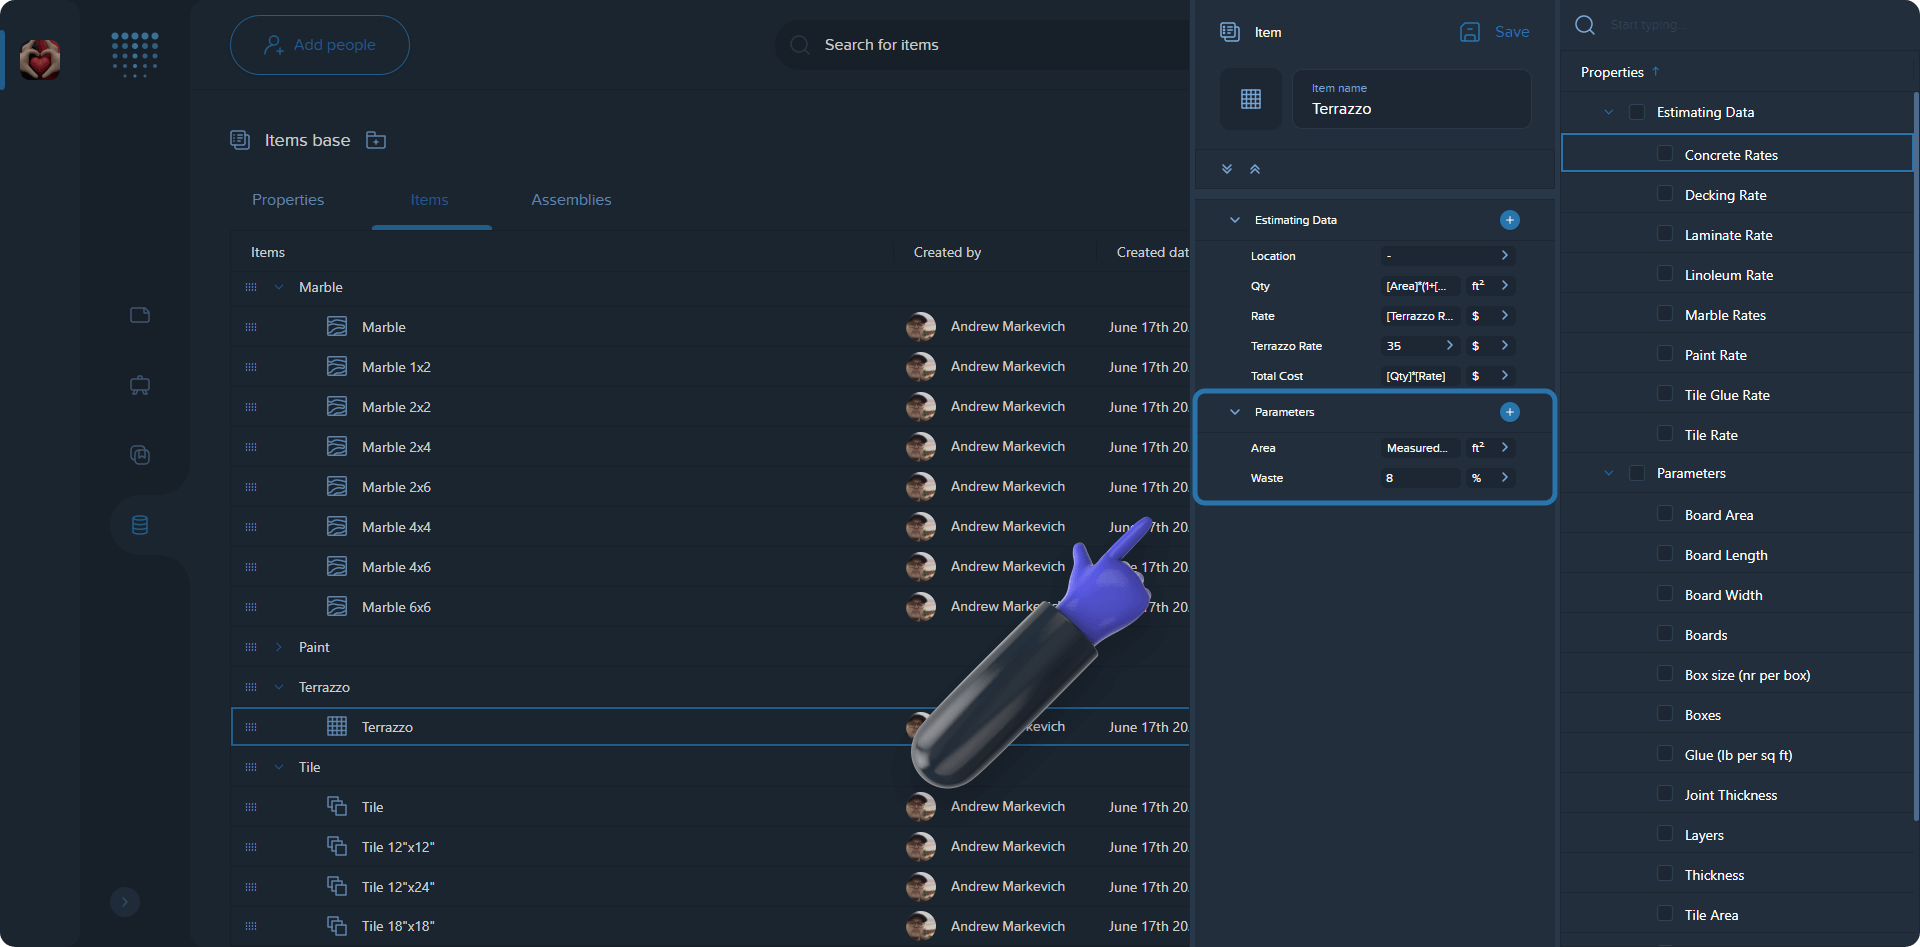Open the presentation board sidebar icon
The width and height of the screenshot is (1920, 947).
tap(140, 385)
